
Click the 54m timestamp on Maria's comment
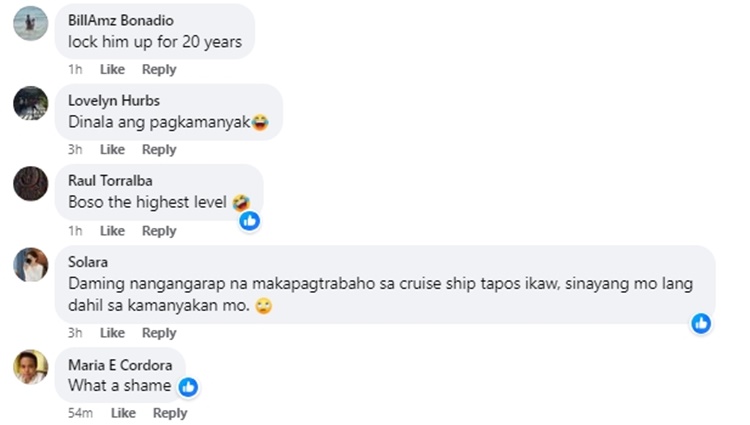point(80,413)
